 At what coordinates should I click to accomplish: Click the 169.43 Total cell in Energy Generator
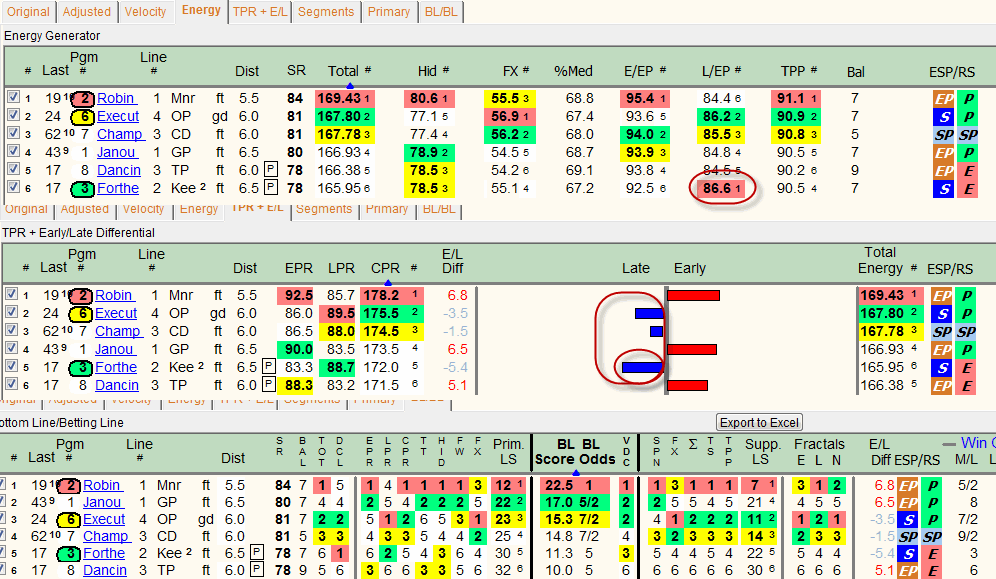344,98
